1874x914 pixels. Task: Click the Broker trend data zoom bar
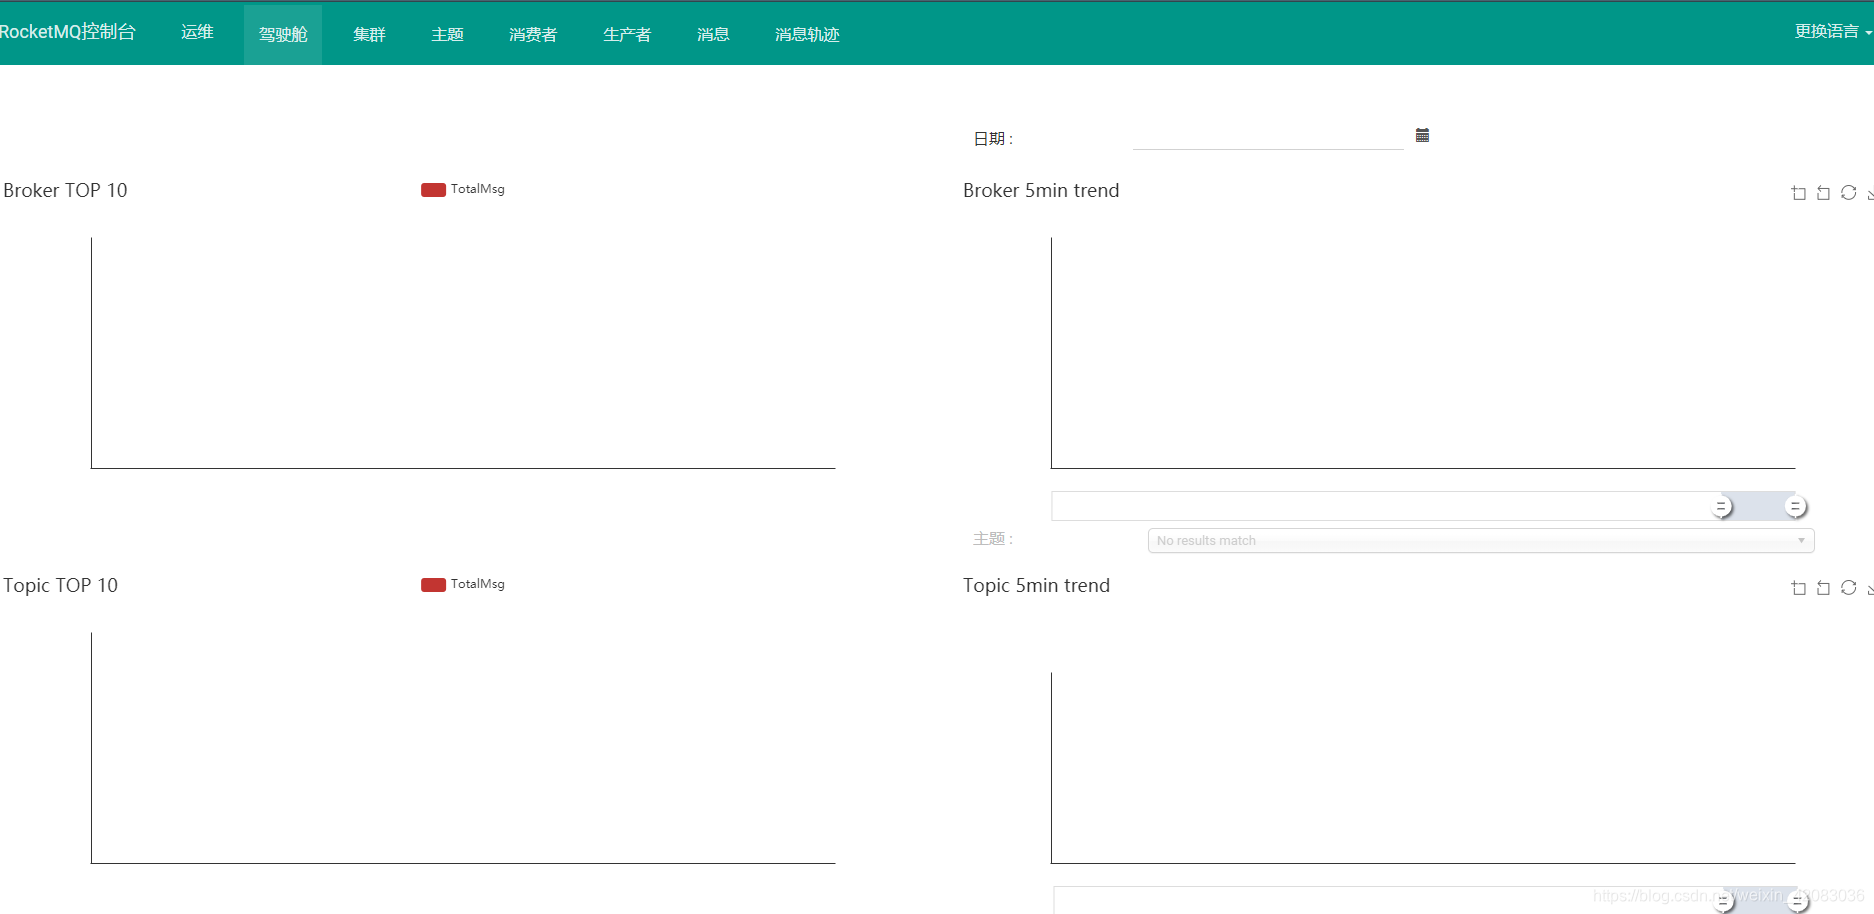pyautogui.click(x=1423, y=506)
